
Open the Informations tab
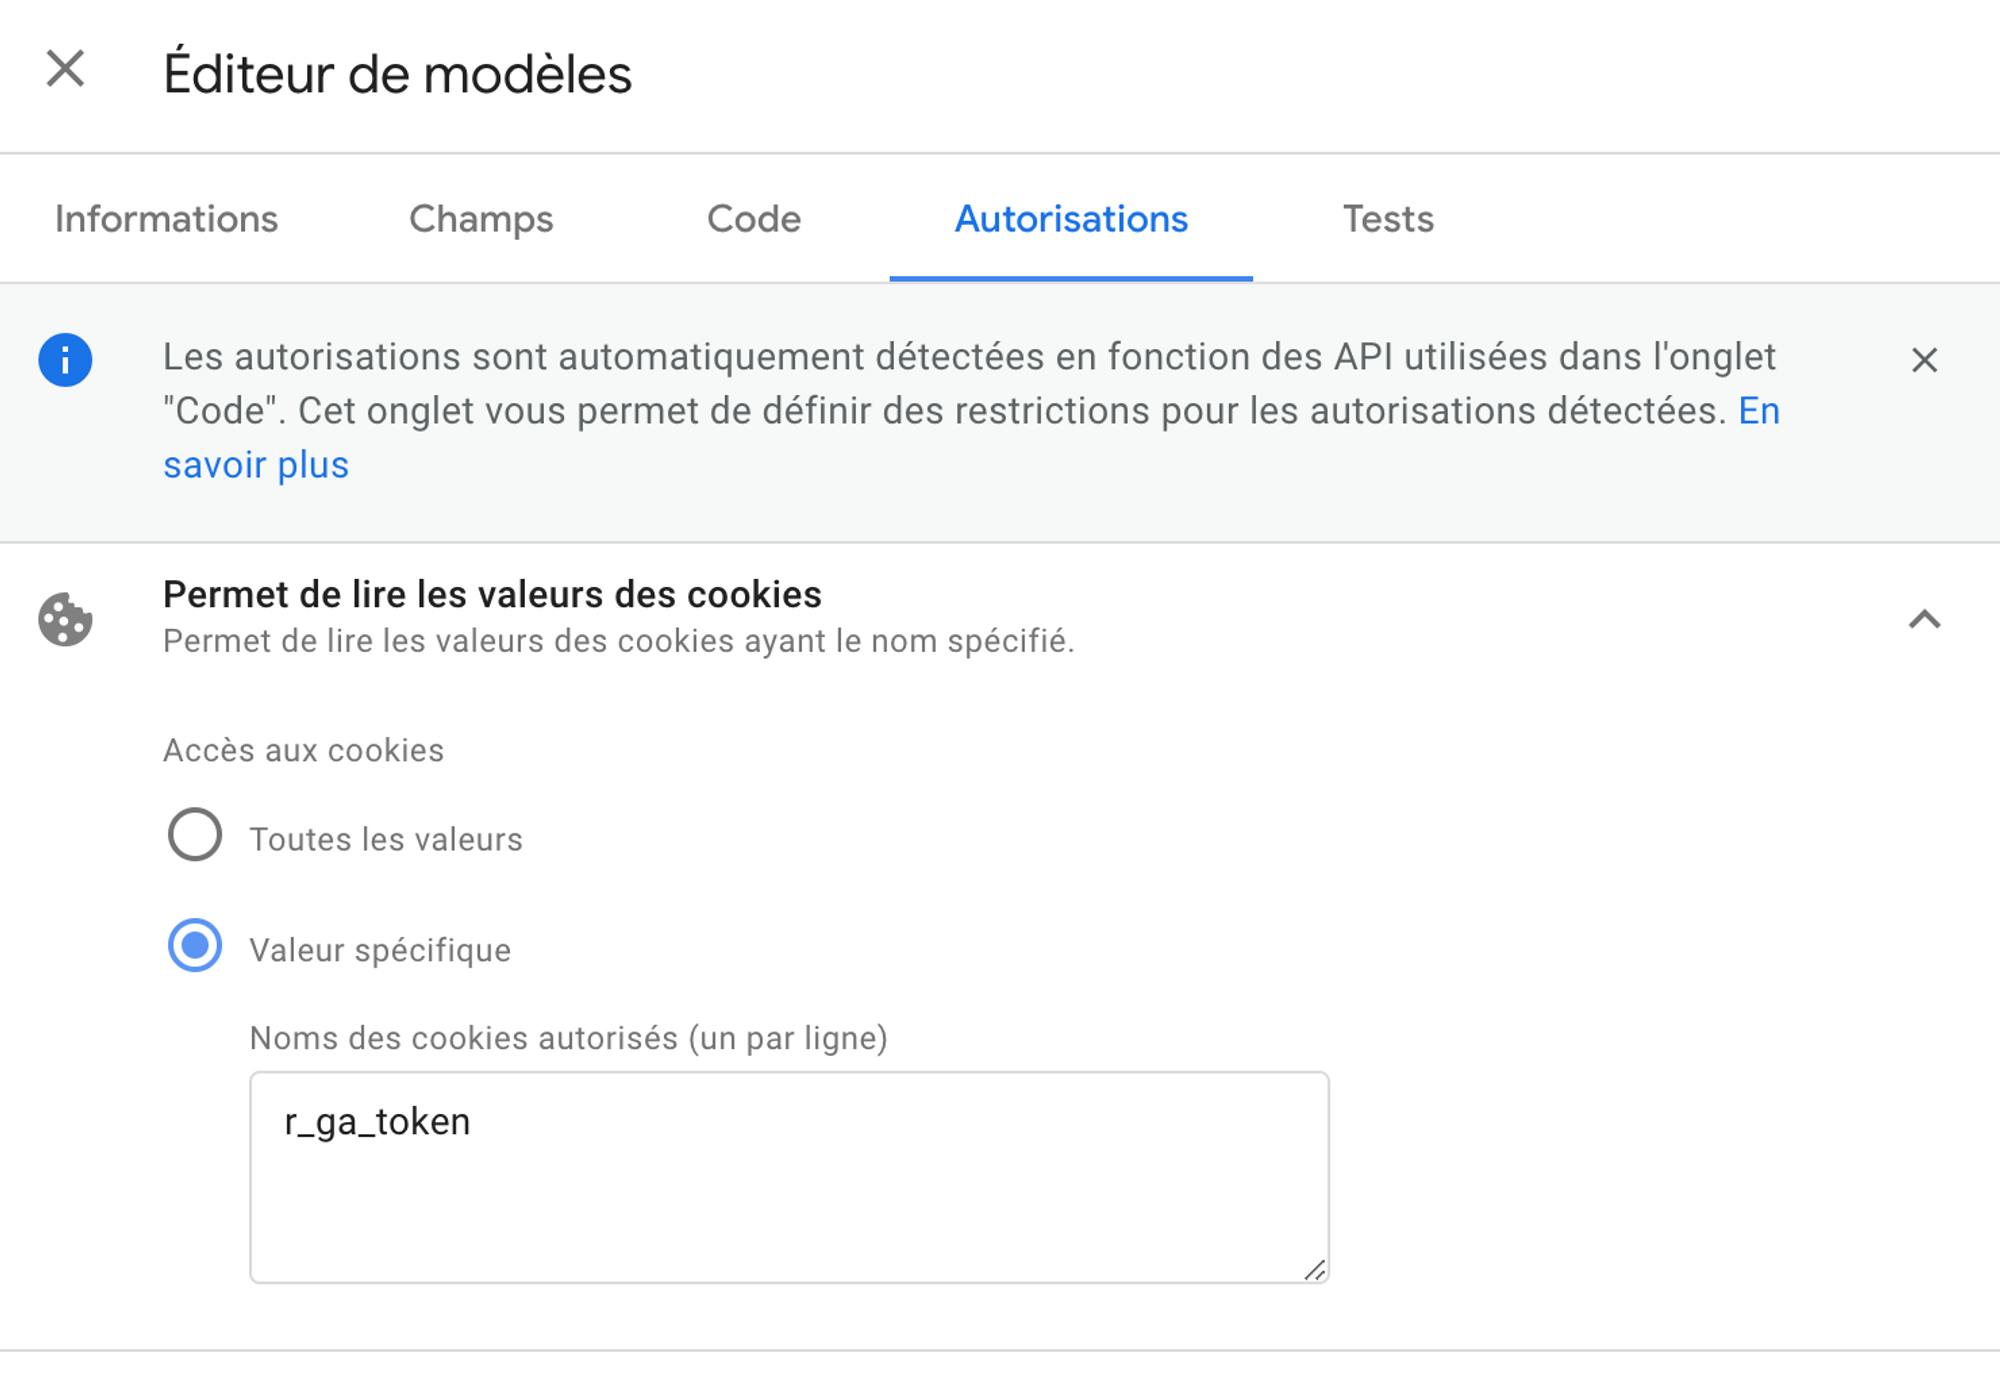(x=166, y=219)
